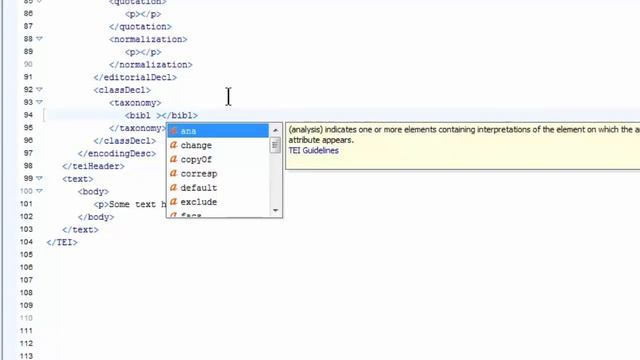Click the attribute icon beside 'default'

[173, 188]
